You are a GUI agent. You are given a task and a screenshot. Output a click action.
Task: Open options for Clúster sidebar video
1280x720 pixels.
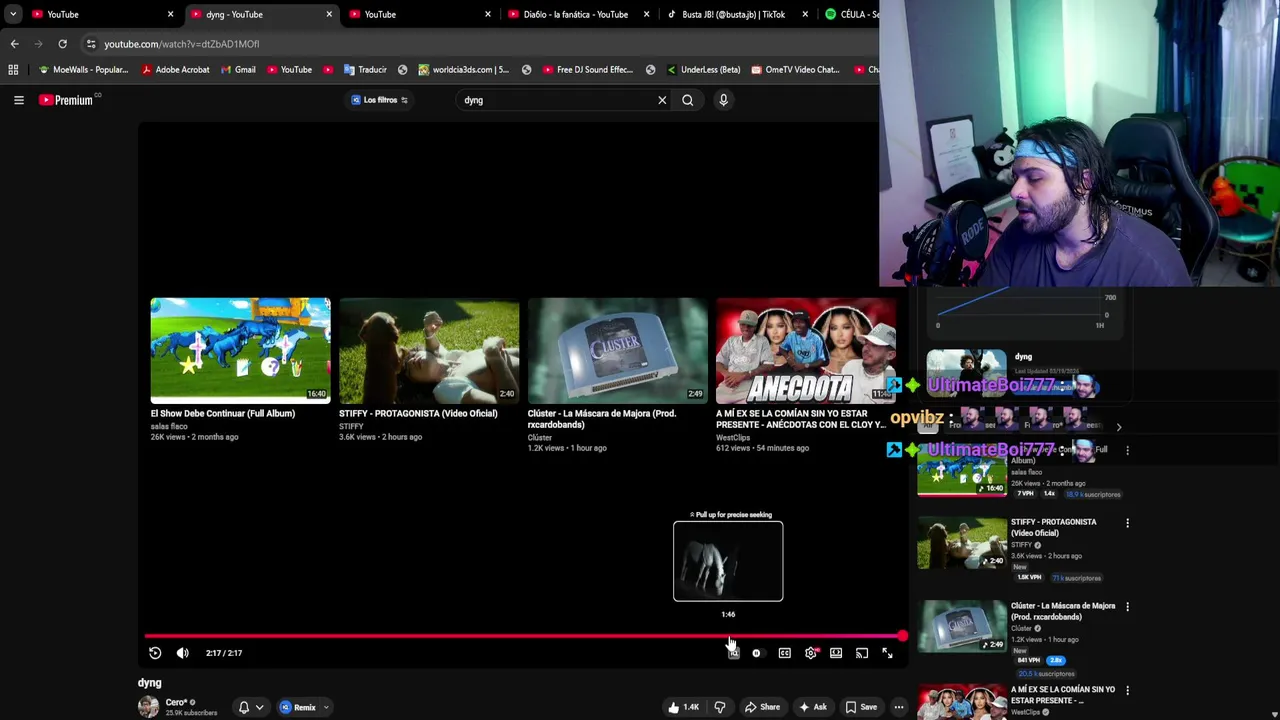click(x=1127, y=607)
